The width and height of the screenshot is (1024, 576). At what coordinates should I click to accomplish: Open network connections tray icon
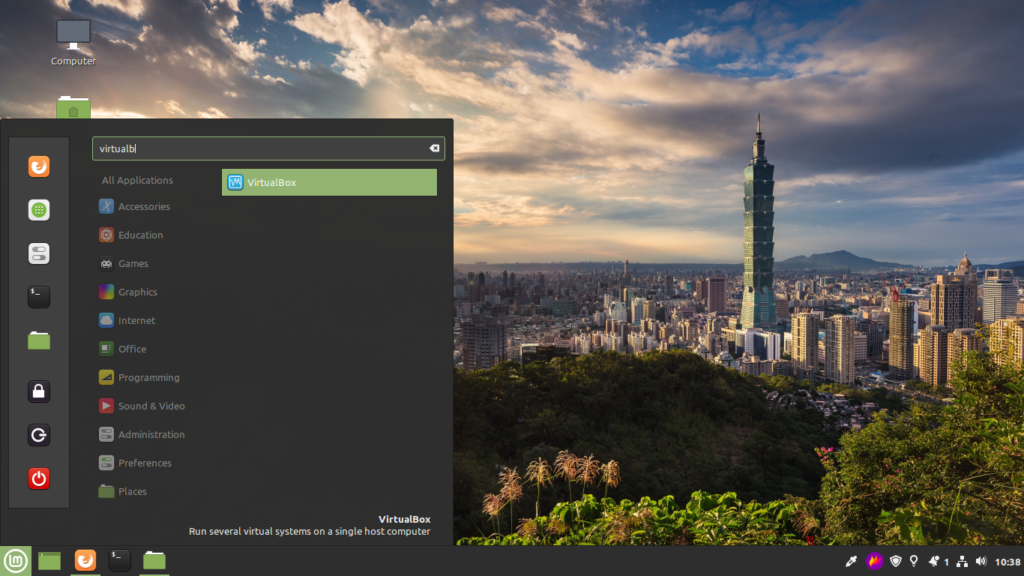[962, 561]
